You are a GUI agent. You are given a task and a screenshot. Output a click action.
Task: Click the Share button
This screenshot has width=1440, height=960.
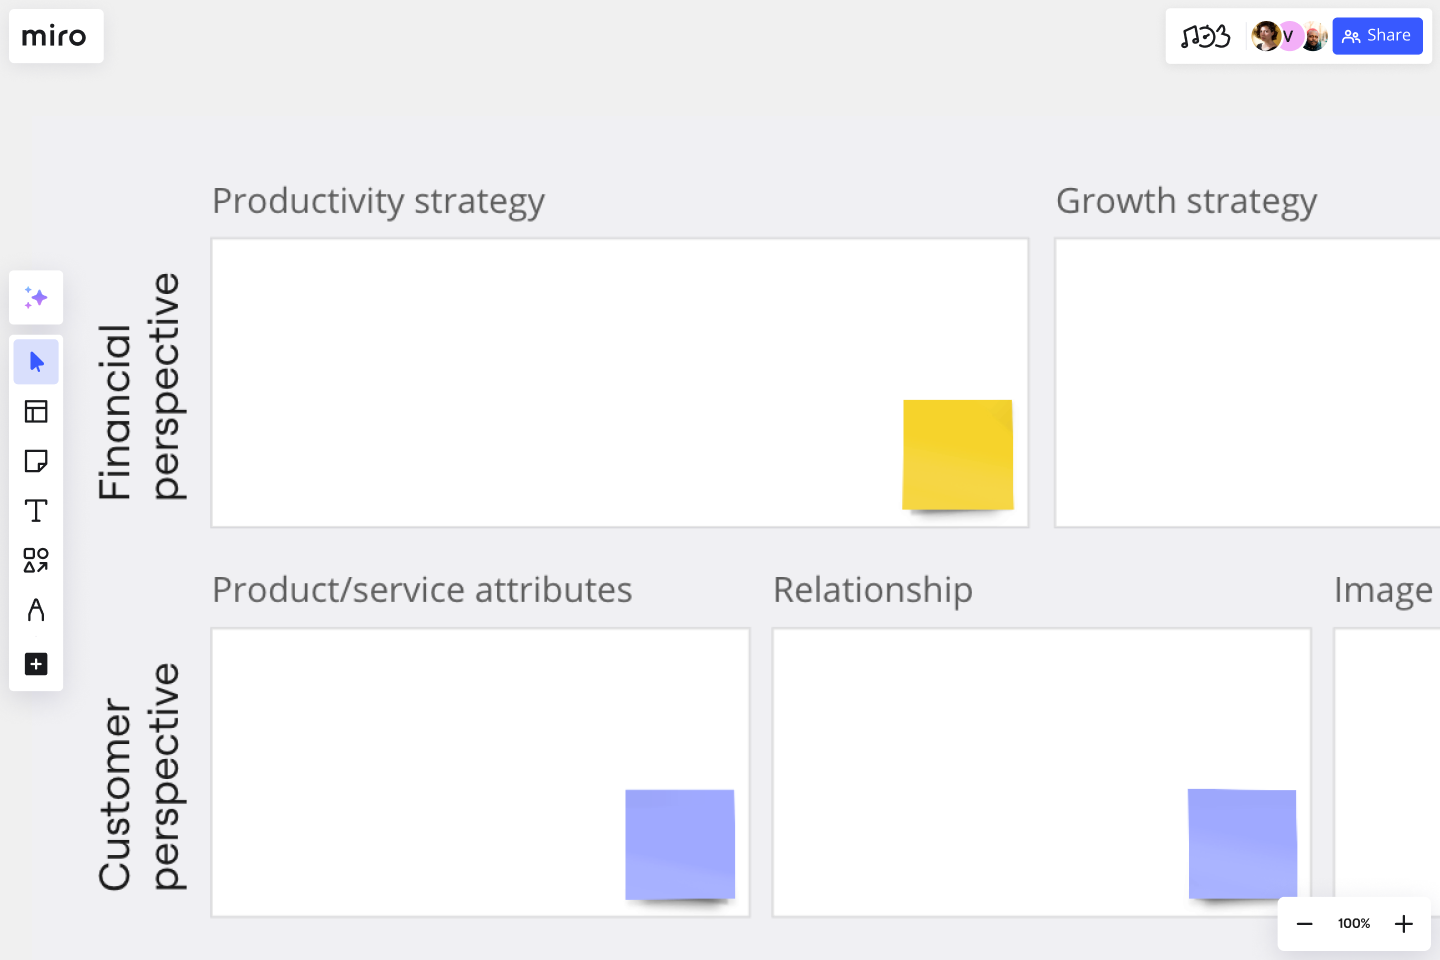pyautogui.click(x=1377, y=37)
